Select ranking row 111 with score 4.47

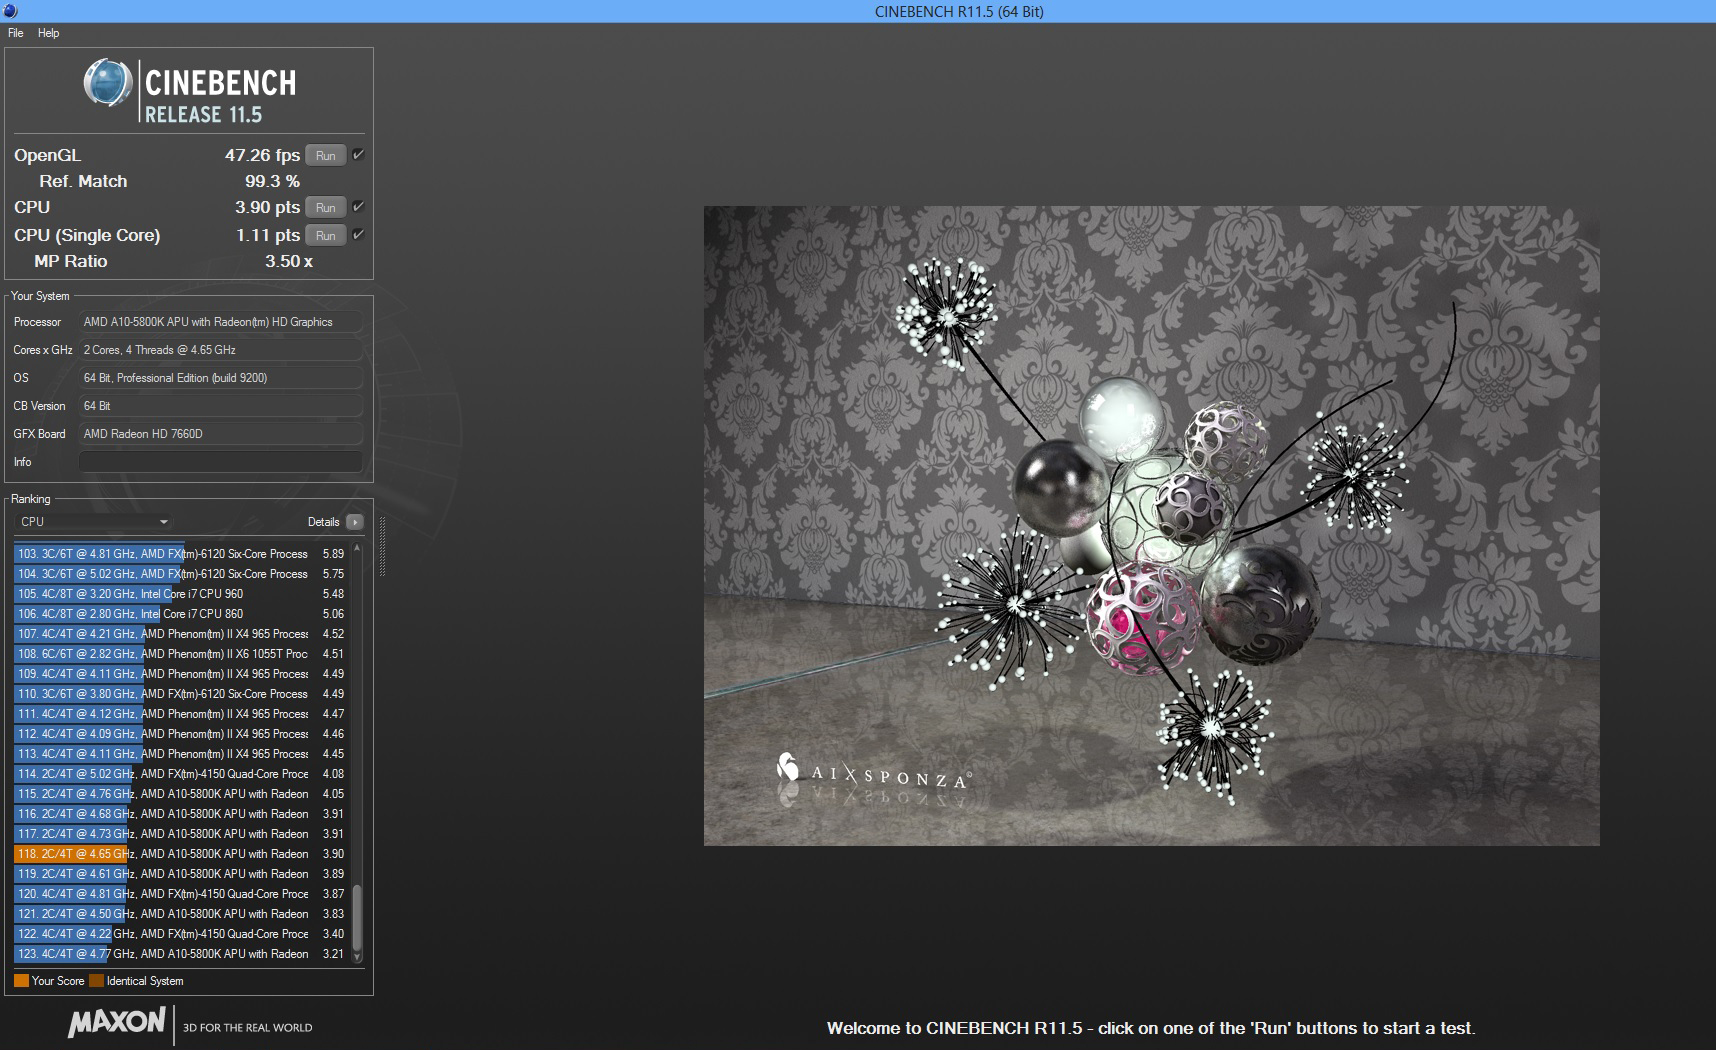coord(181,714)
